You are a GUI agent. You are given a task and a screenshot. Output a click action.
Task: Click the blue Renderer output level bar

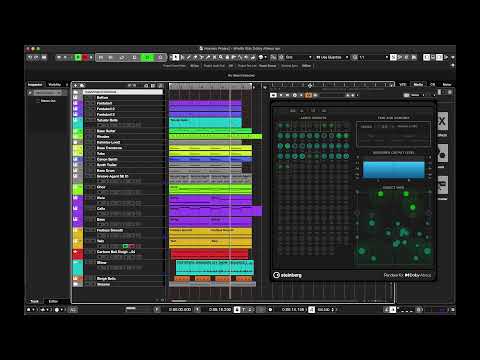[x=394, y=170]
